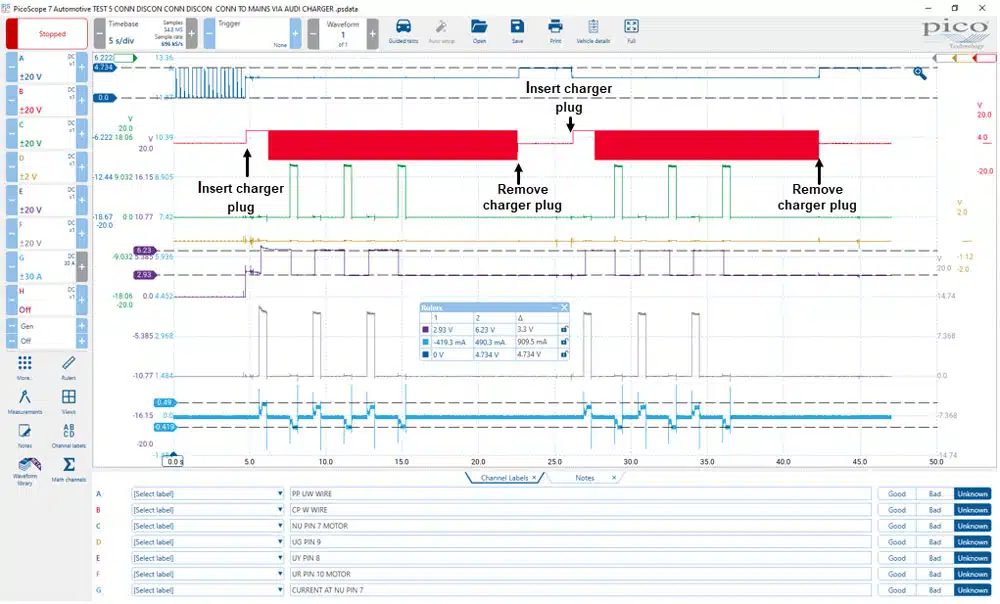Viewport: 1000px width, 604px height.
Task: Click the Open folder icon
Action: 479,27
